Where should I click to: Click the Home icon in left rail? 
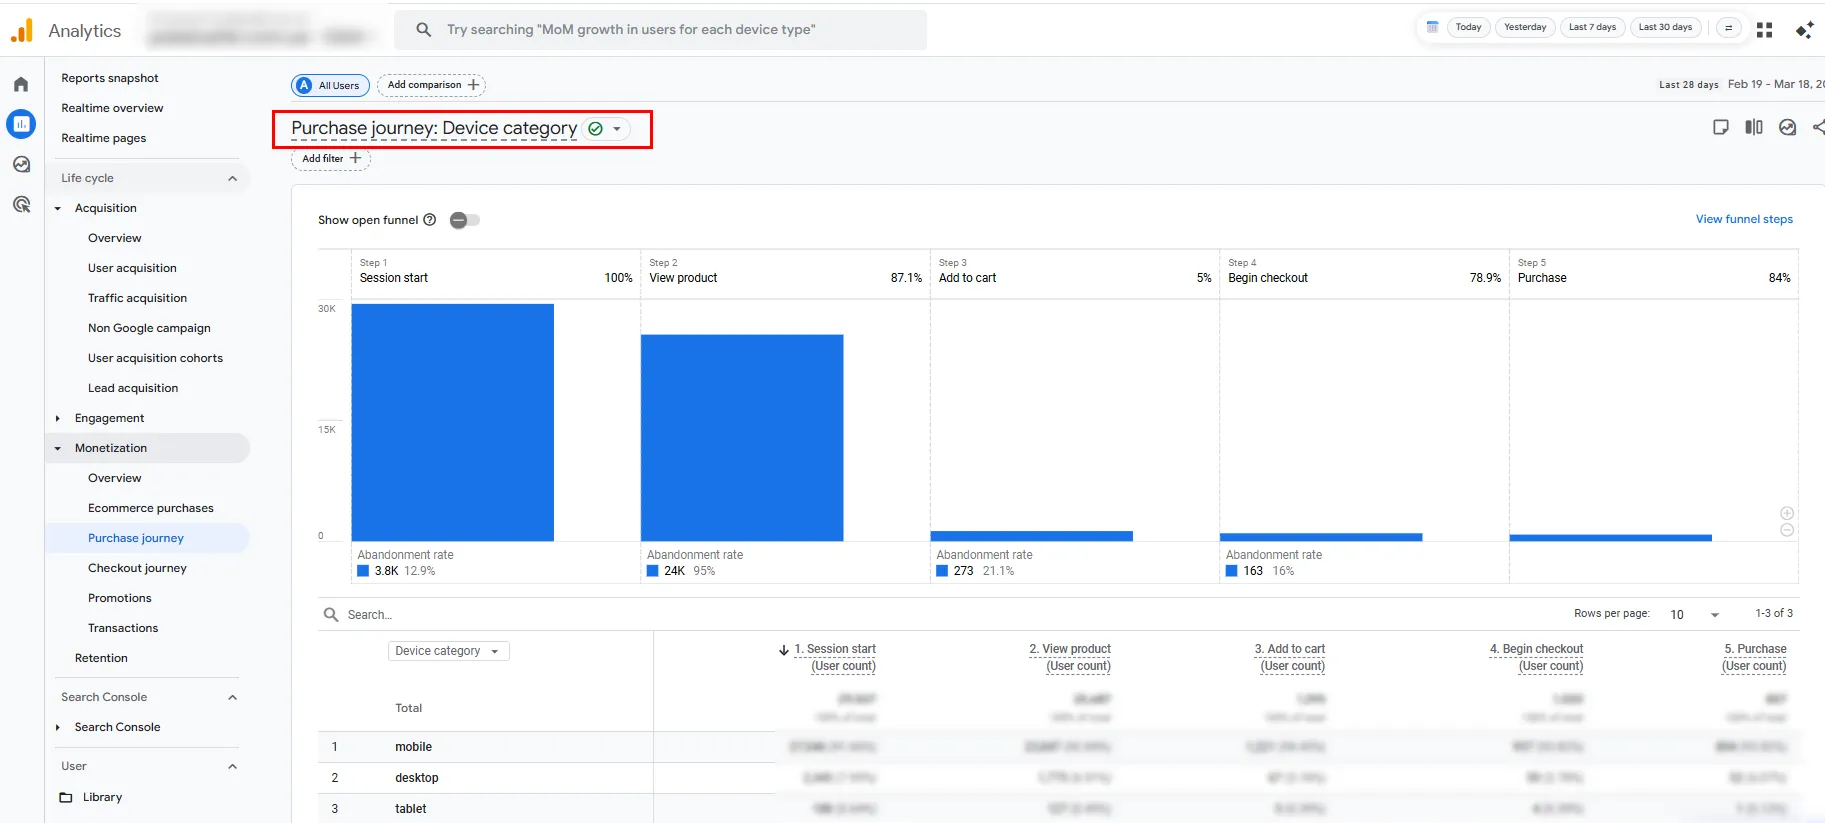[21, 85]
